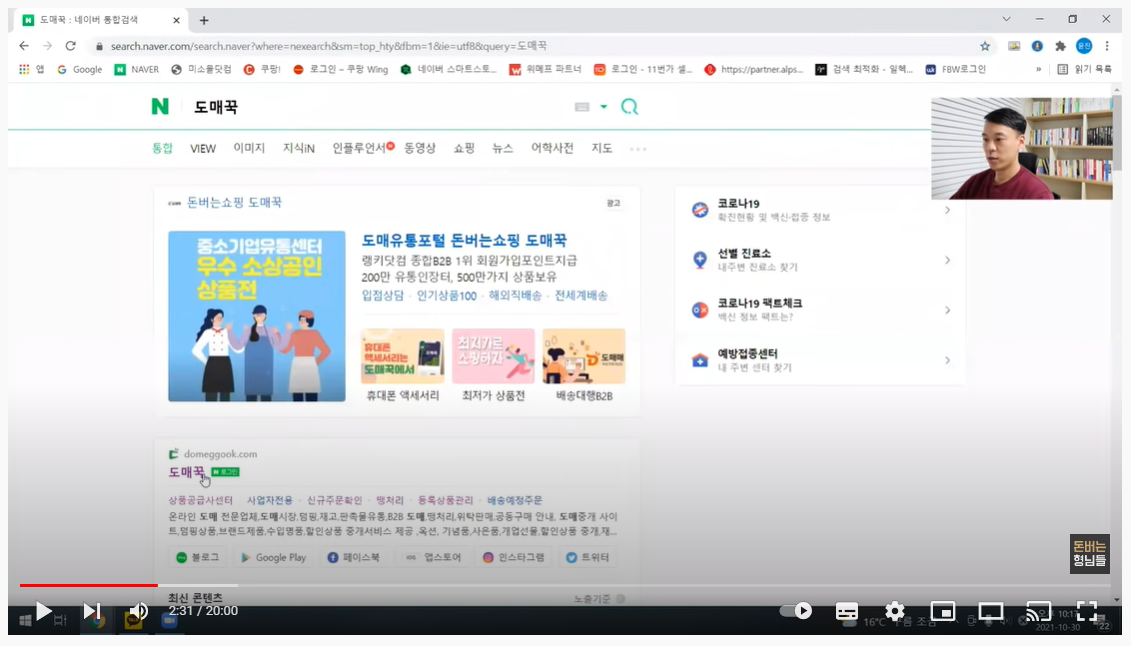
Task: Click the 중소기업유통센터 ad banner image
Action: 257,316
